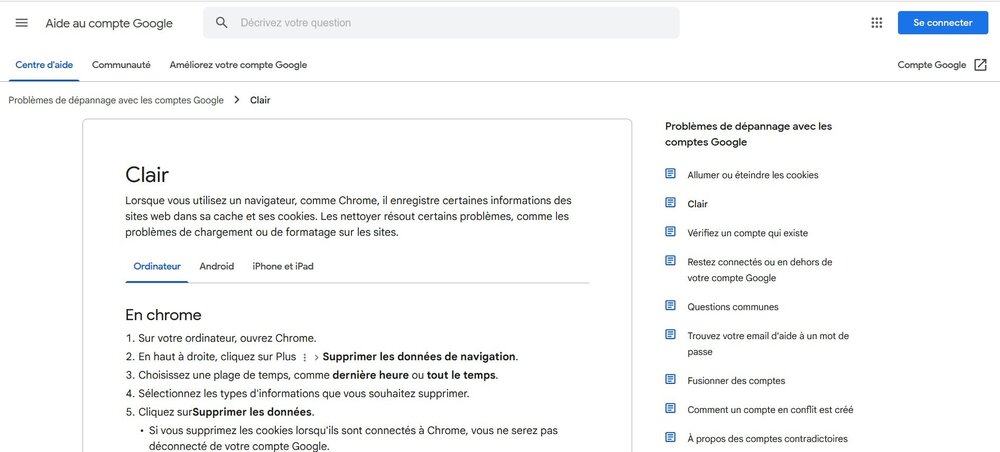Click article icon beside Vérifiez un compte qui existe
This screenshot has height=452, width=1000.
click(x=671, y=232)
